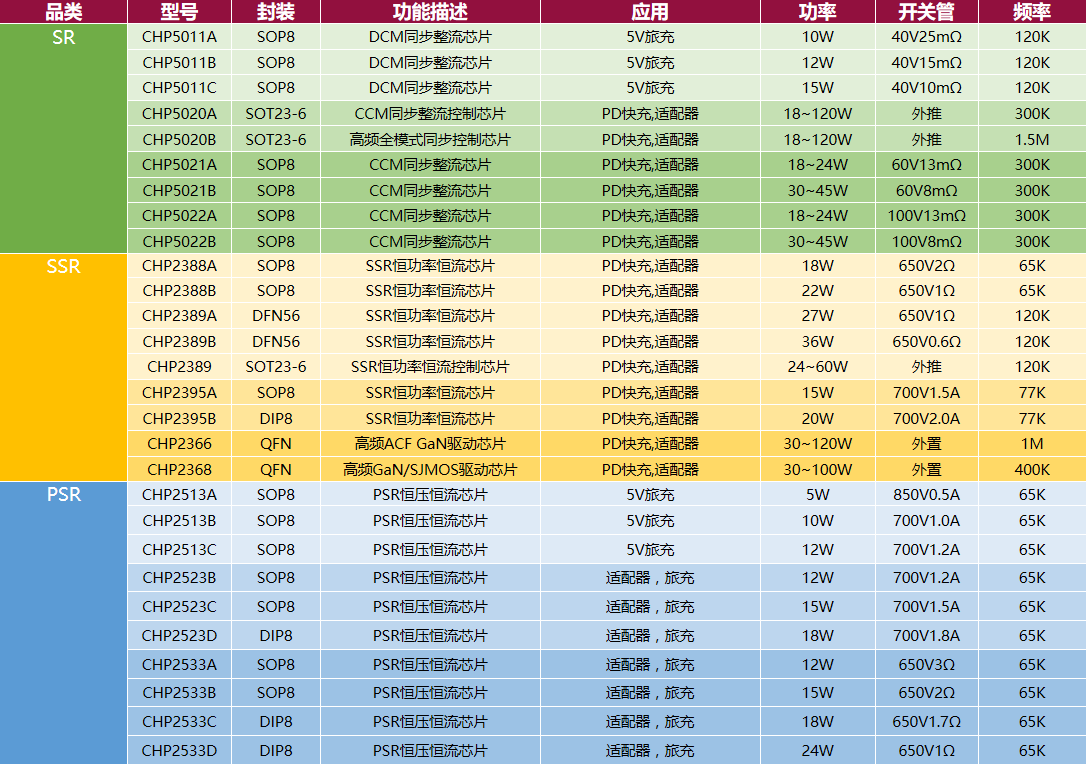Select model cell CHP2368
This screenshot has width=1087, height=765.
click(x=180, y=469)
